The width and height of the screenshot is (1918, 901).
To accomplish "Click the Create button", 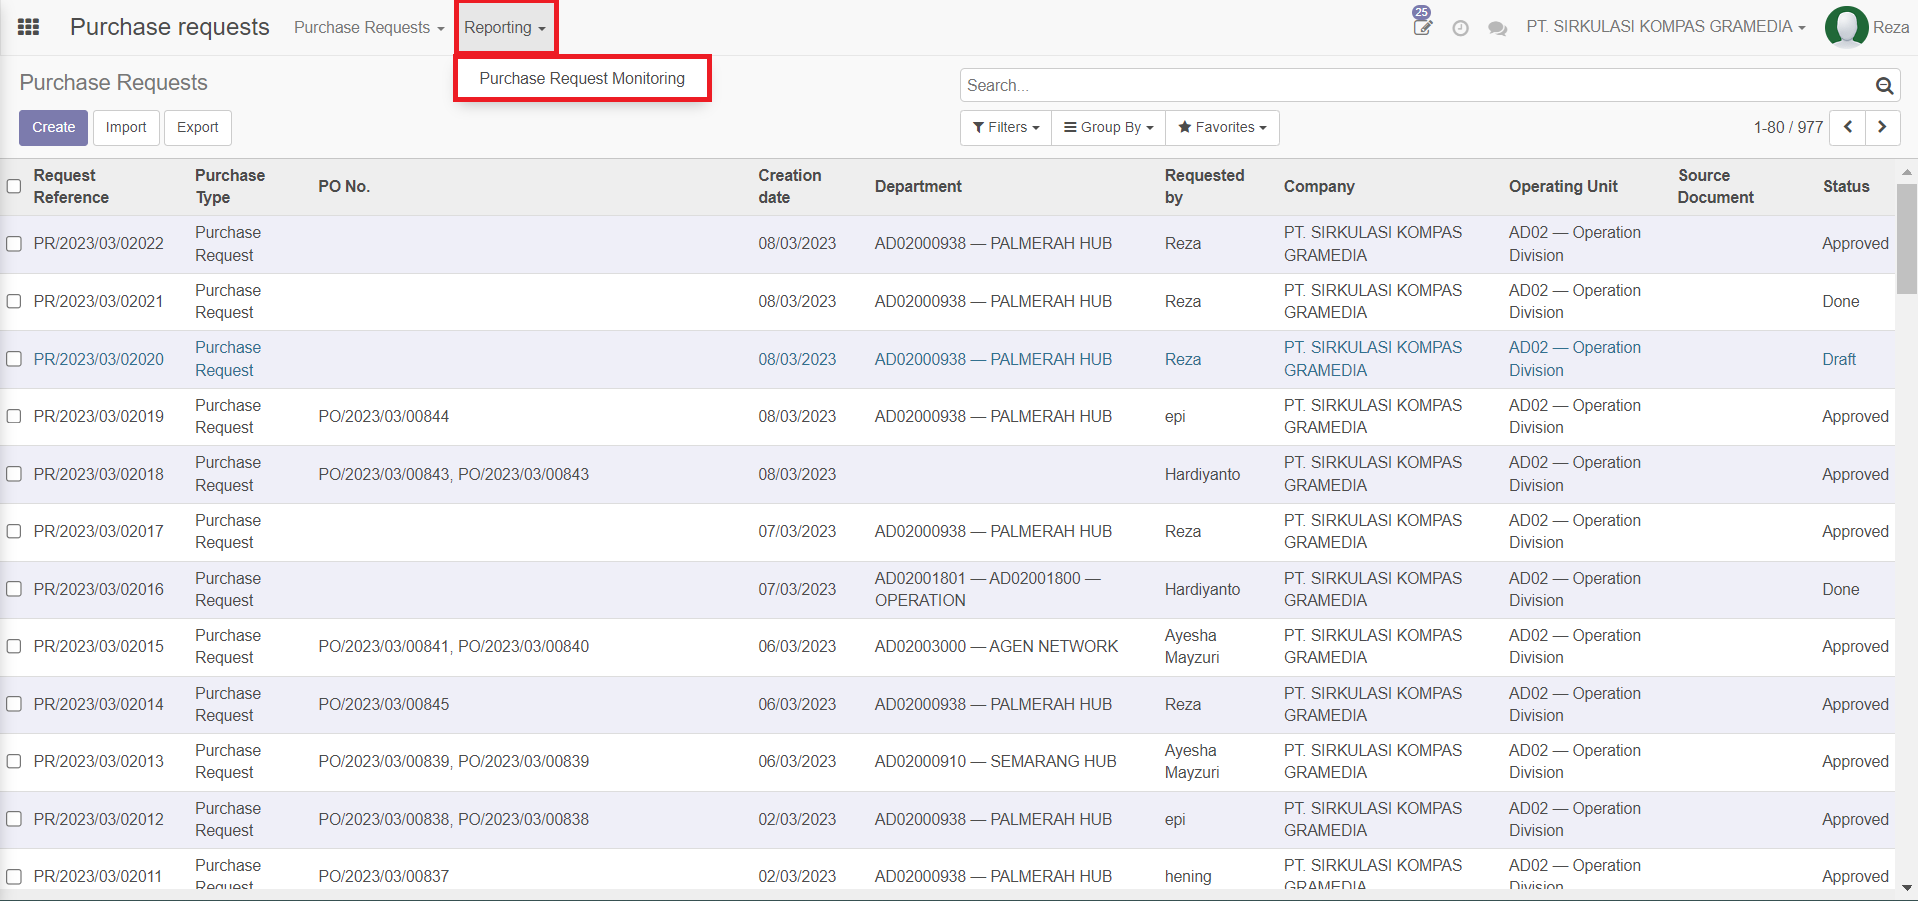I will click(53, 127).
